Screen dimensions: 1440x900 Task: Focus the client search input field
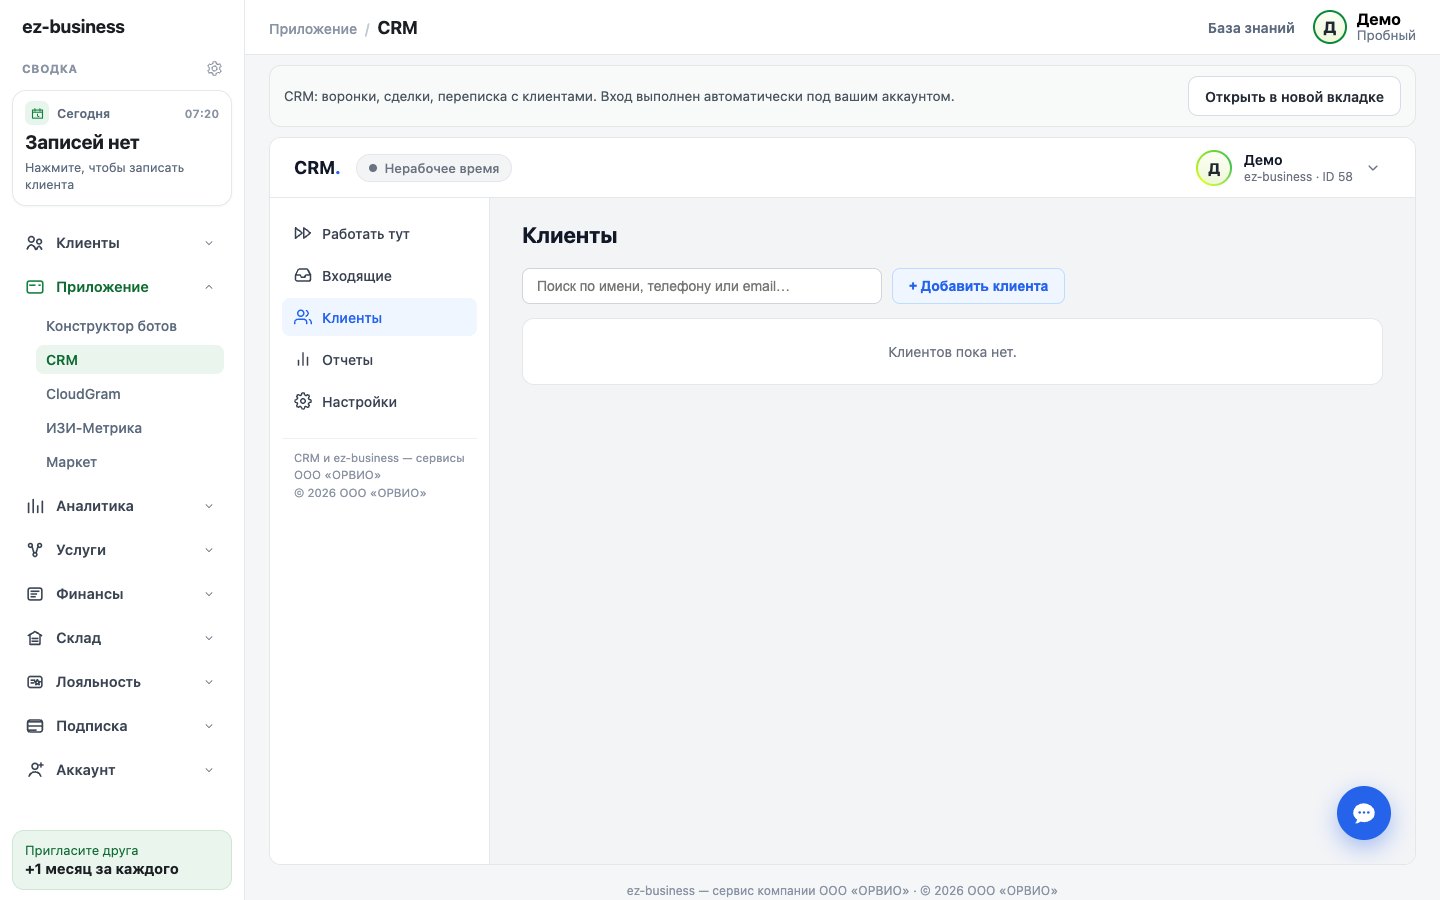click(x=702, y=286)
